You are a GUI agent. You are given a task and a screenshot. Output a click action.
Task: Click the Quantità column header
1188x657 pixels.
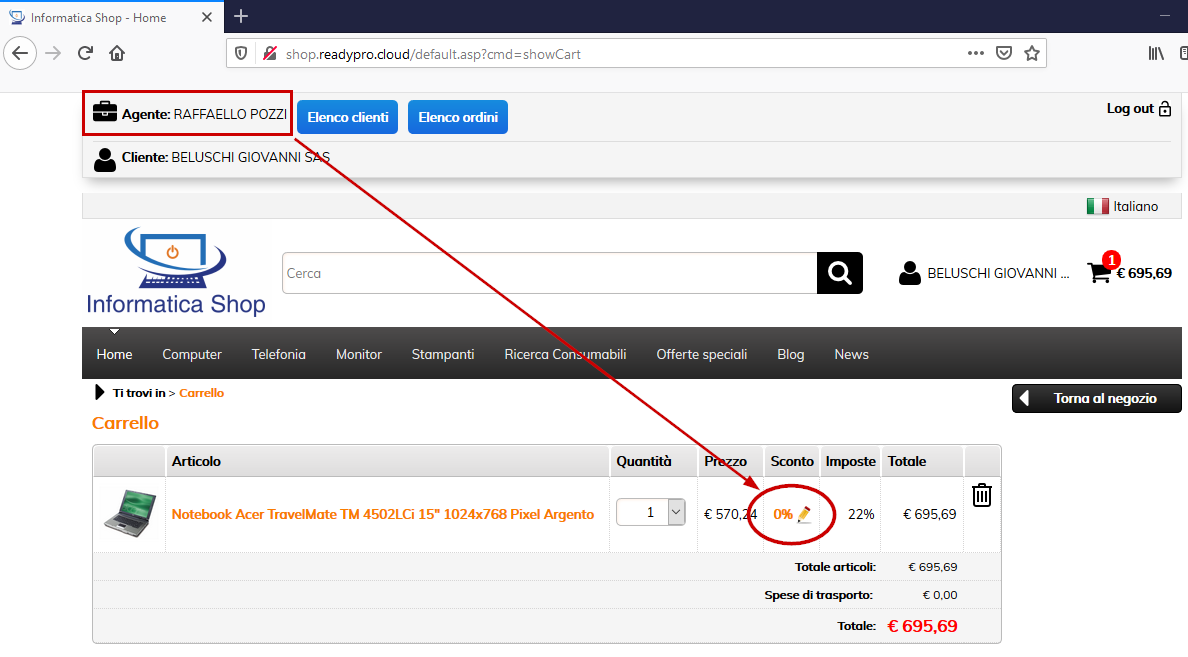coord(644,461)
